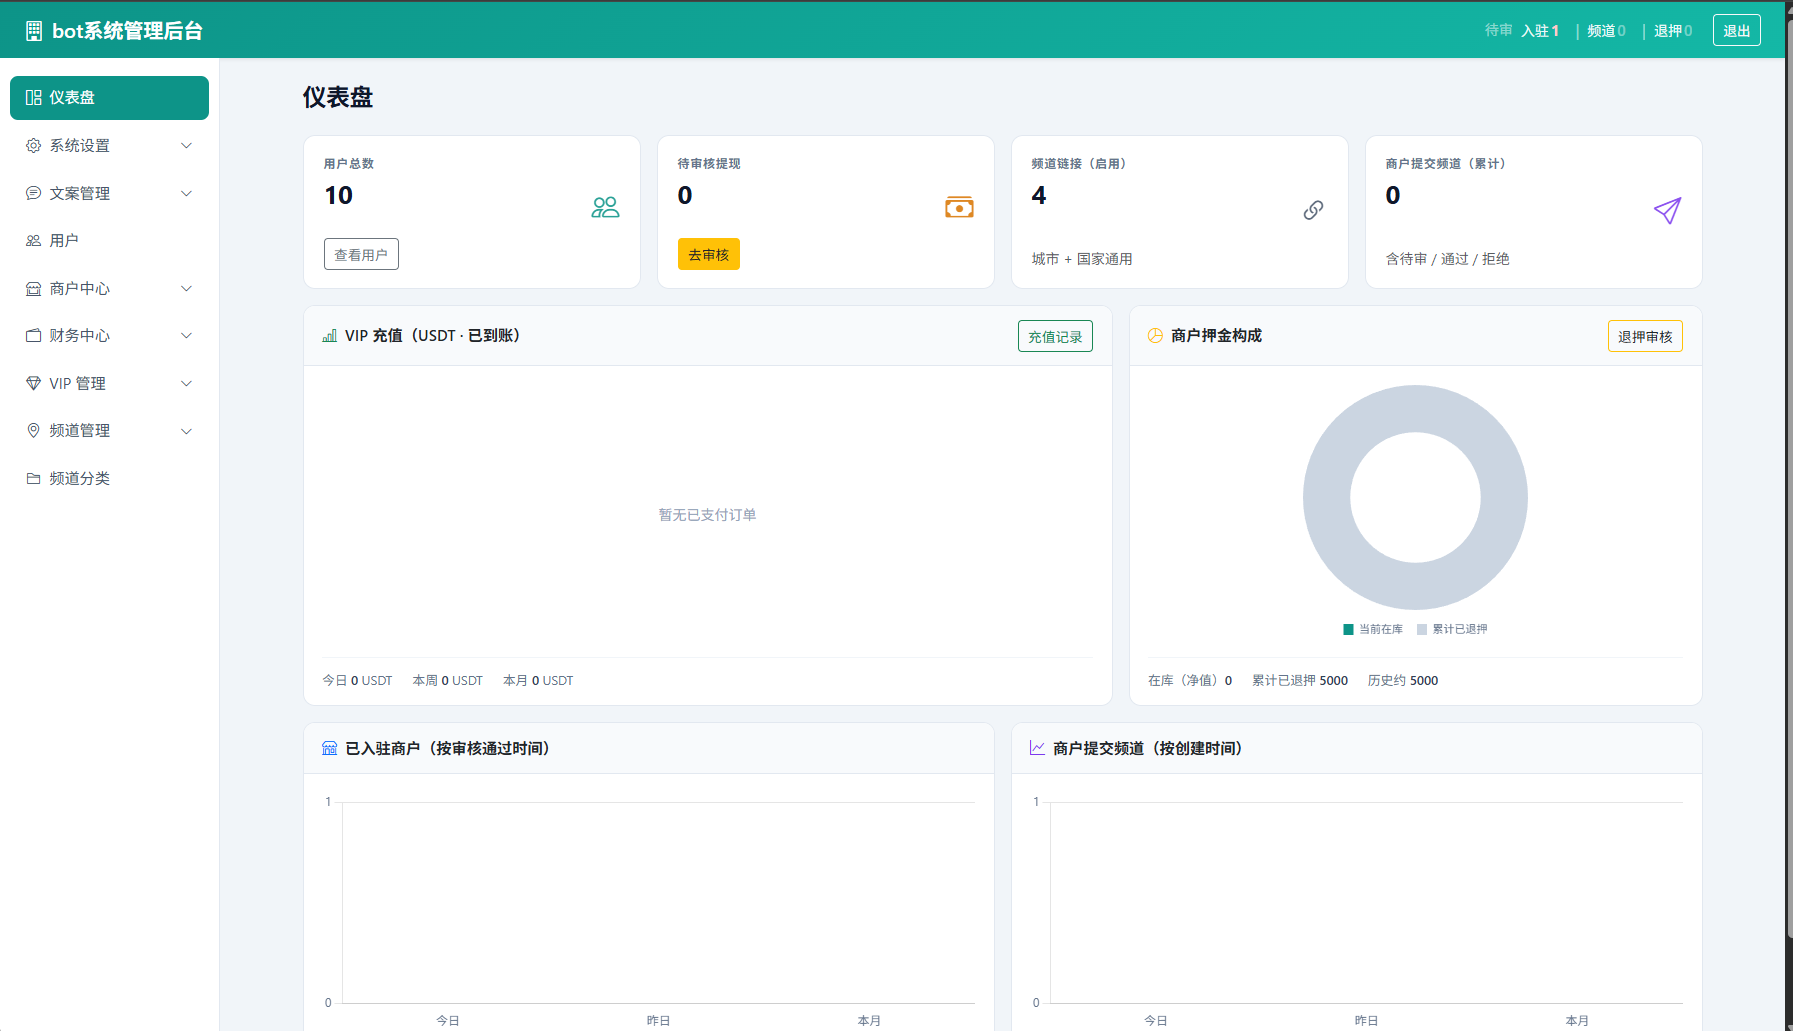The height and width of the screenshot is (1031, 1793).
Task: Click the paper plane icon in 商户提交频道 card
Action: point(1667,210)
